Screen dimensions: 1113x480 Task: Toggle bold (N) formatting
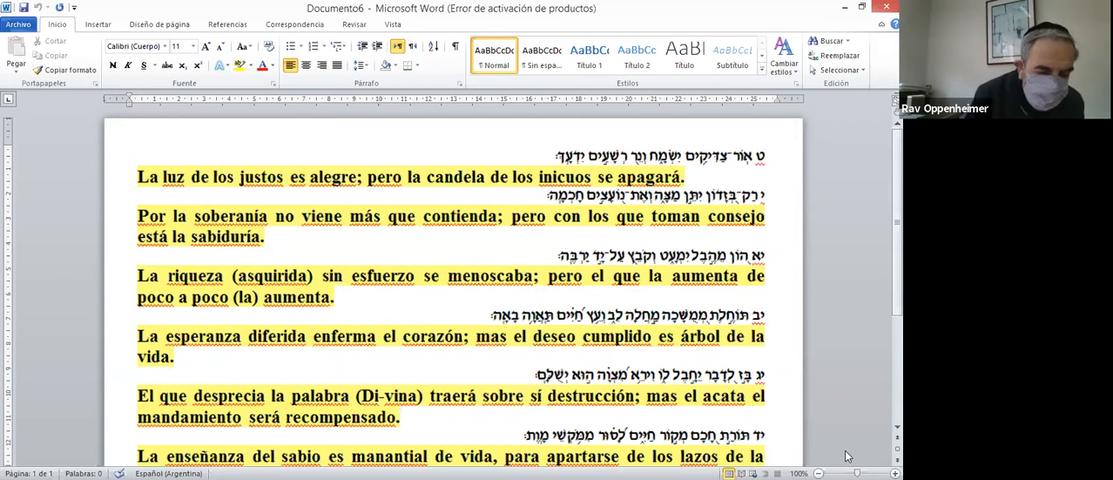point(112,65)
